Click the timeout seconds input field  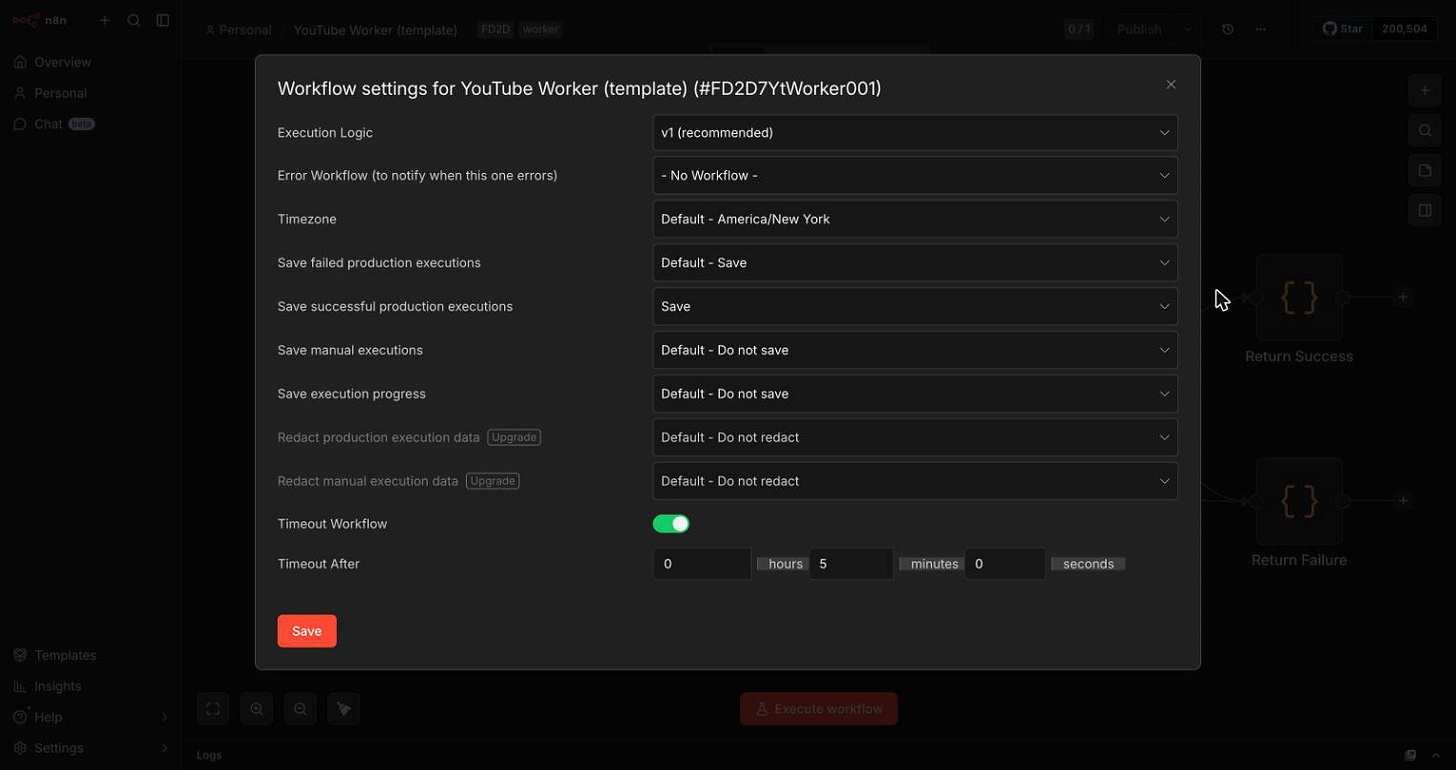[1005, 564]
